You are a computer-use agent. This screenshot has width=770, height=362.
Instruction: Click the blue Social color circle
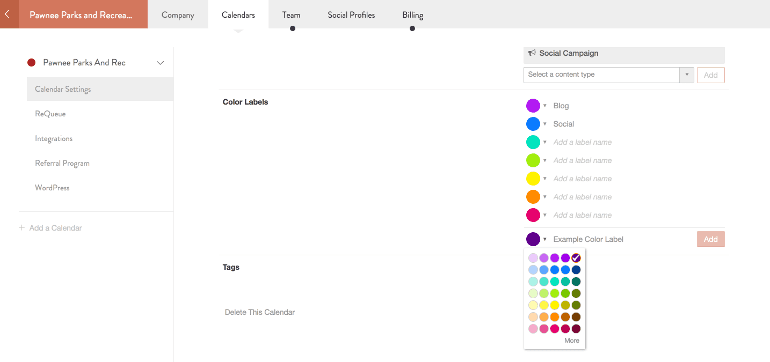533,124
